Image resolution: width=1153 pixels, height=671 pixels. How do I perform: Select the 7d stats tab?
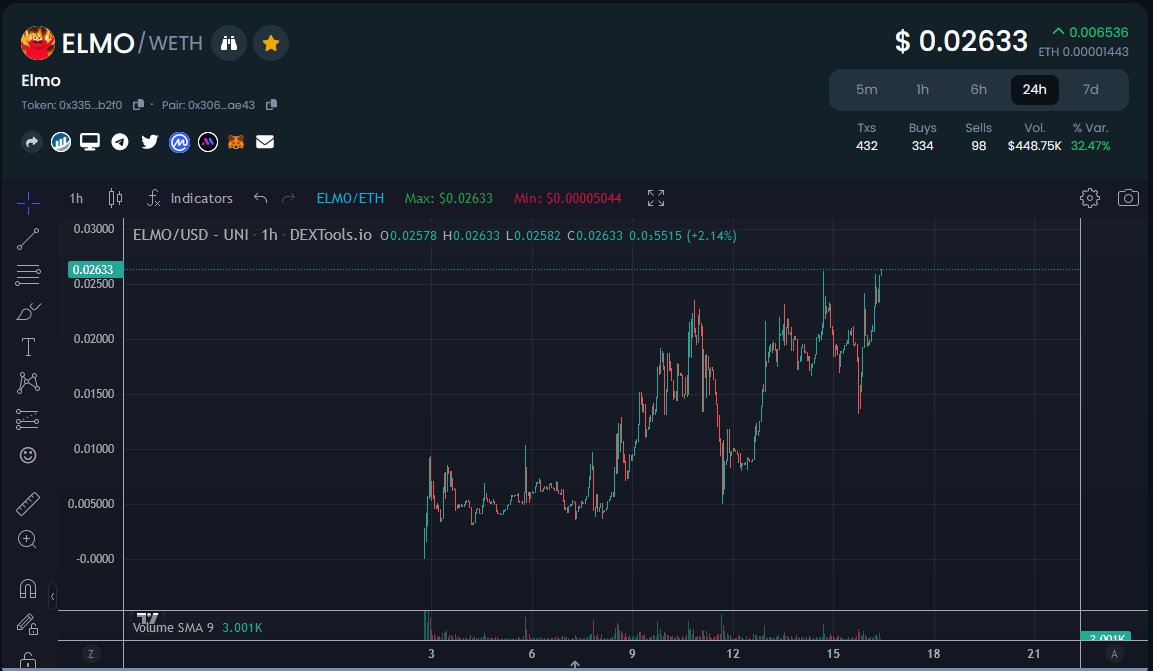pos(1090,90)
